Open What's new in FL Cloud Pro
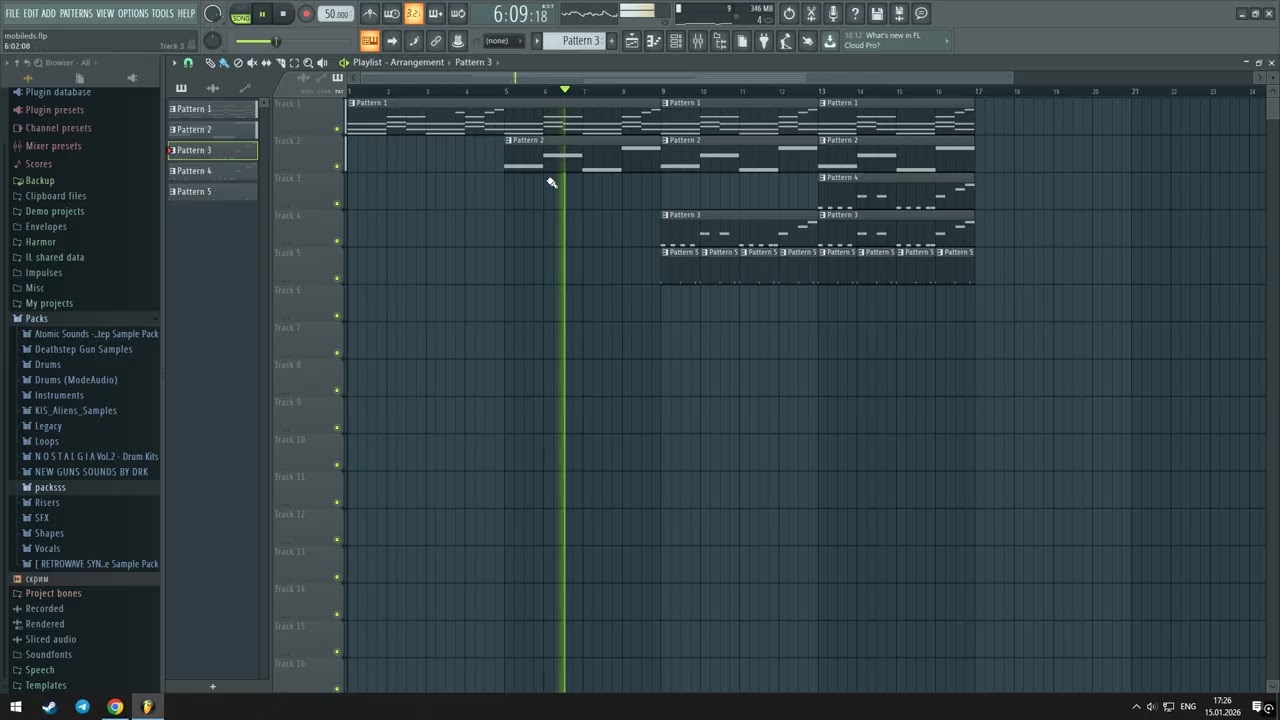1280x720 pixels. click(895, 40)
